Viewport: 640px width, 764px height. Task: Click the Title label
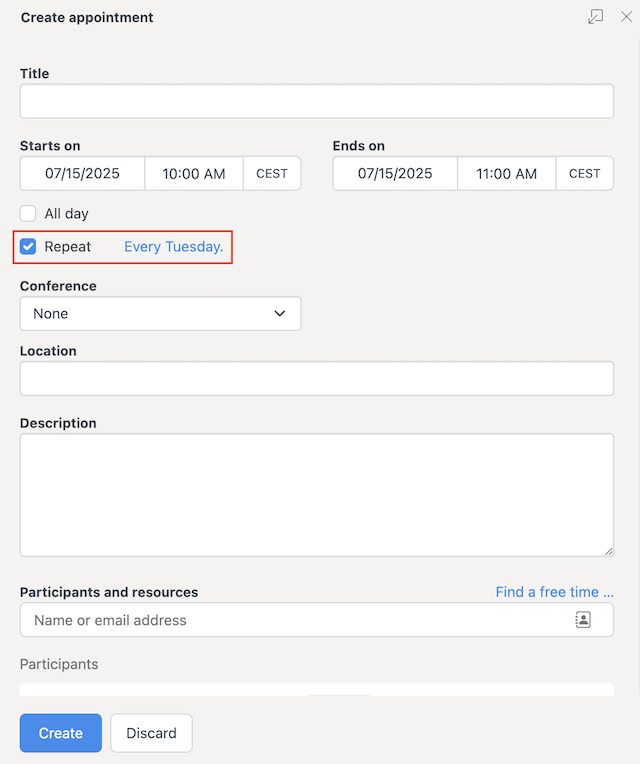tap(34, 74)
